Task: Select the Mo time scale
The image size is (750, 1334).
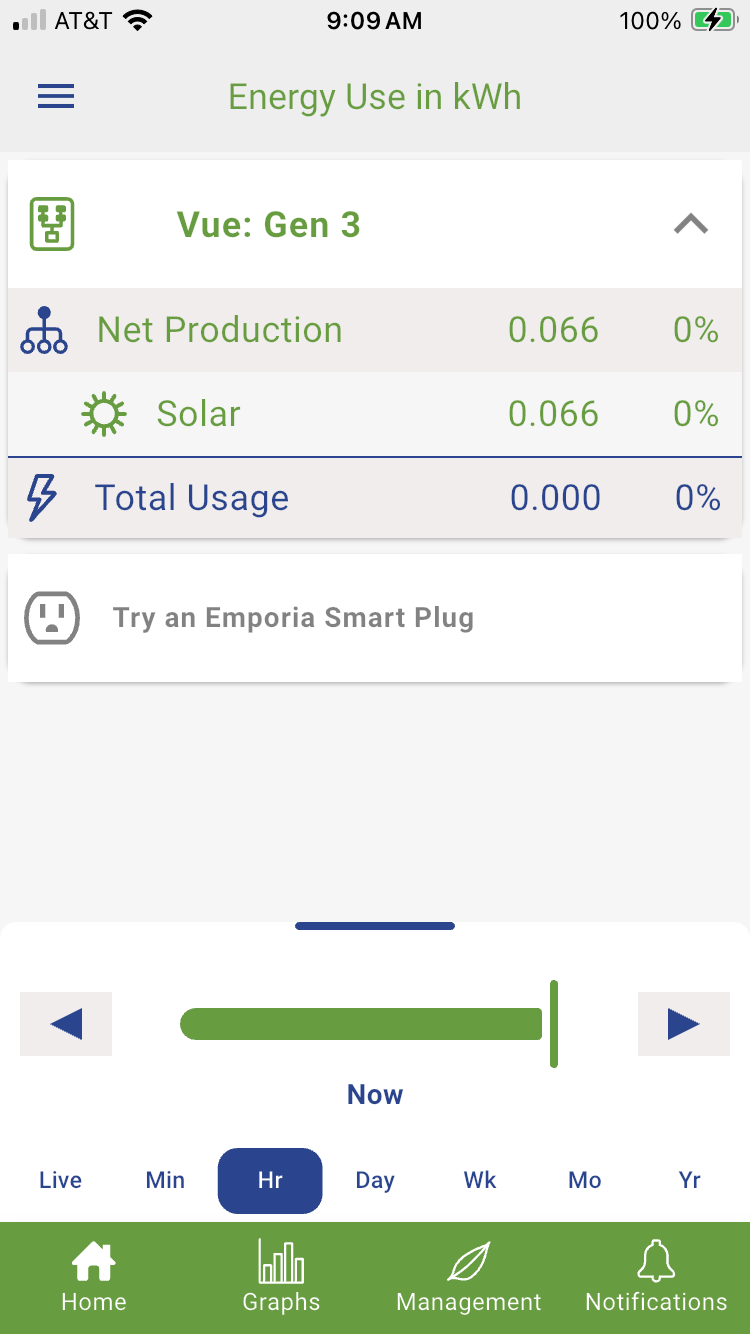Action: pyautogui.click(x=585, y=1180)
